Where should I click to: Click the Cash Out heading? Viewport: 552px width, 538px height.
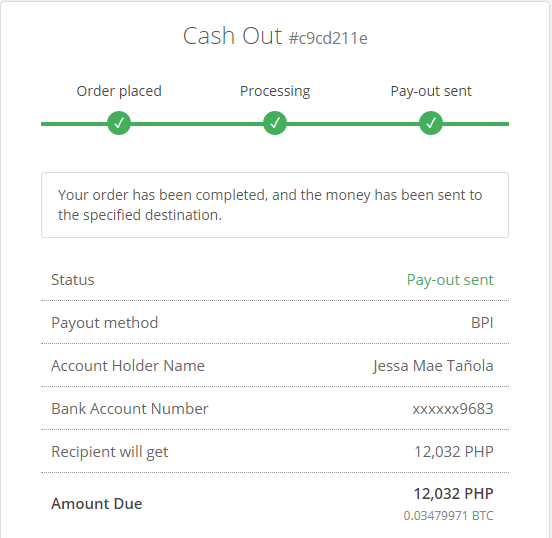[x=232, y=36]
